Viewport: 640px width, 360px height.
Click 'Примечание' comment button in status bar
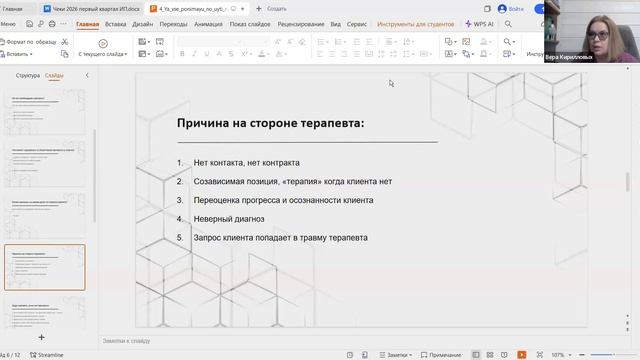(441, 355)
